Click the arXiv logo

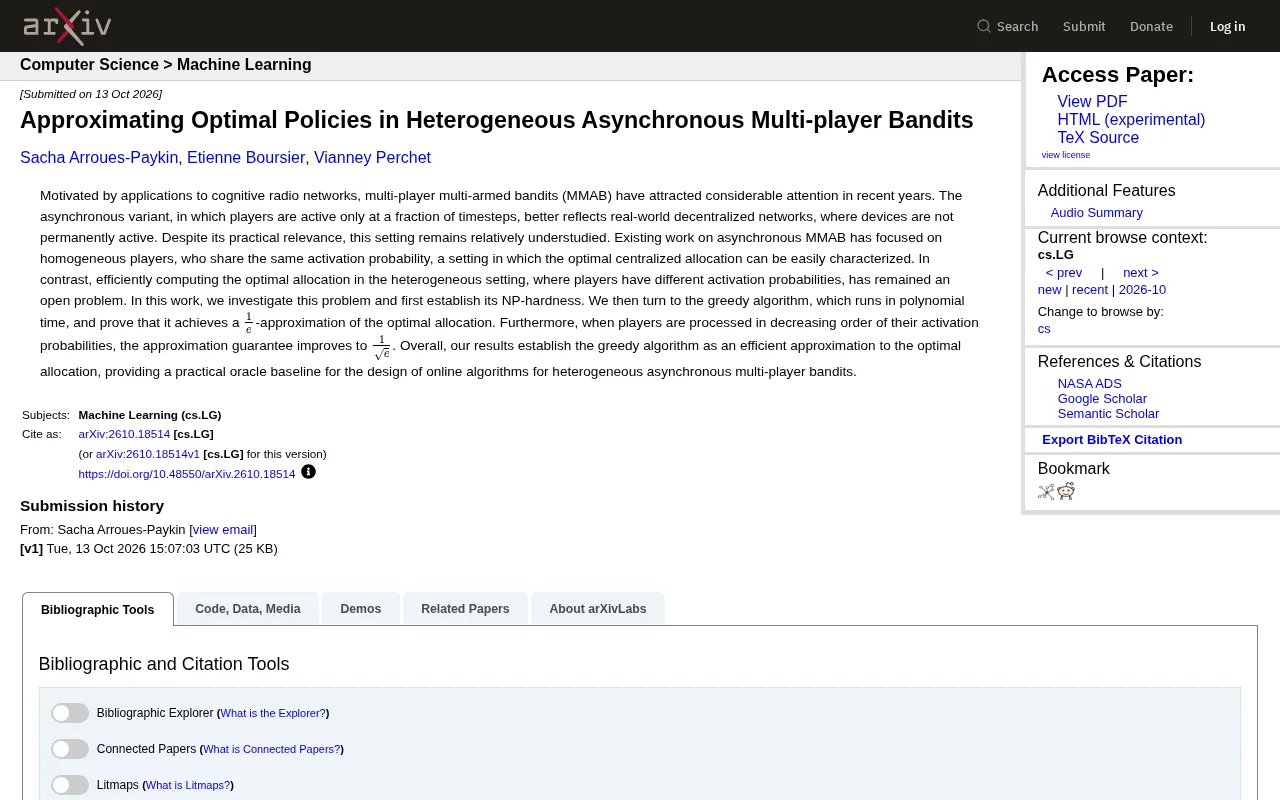click(67, 26)
